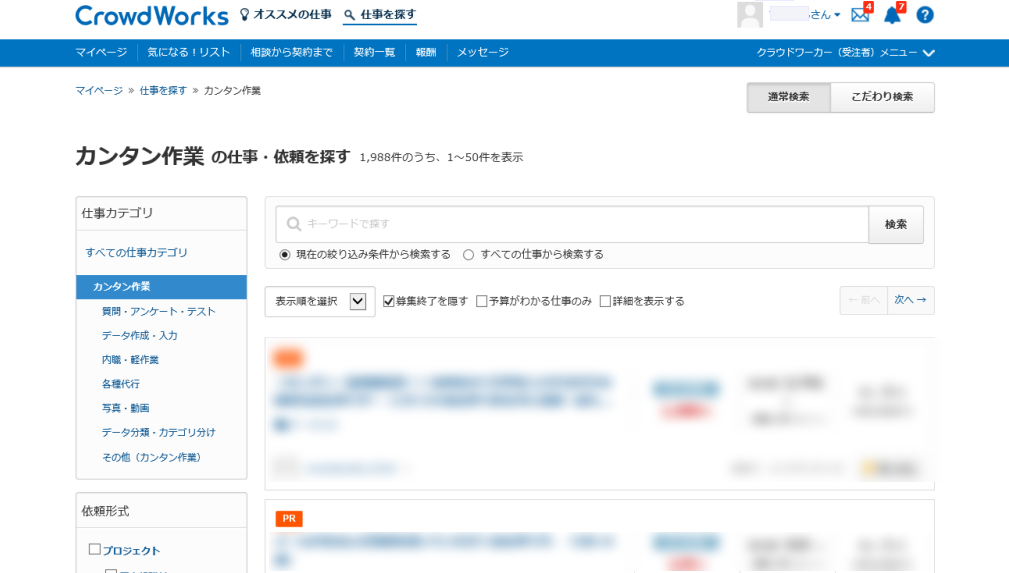
Task: Click the 次へ next page button
Action: pyautogui.click(x=911, y=300)
